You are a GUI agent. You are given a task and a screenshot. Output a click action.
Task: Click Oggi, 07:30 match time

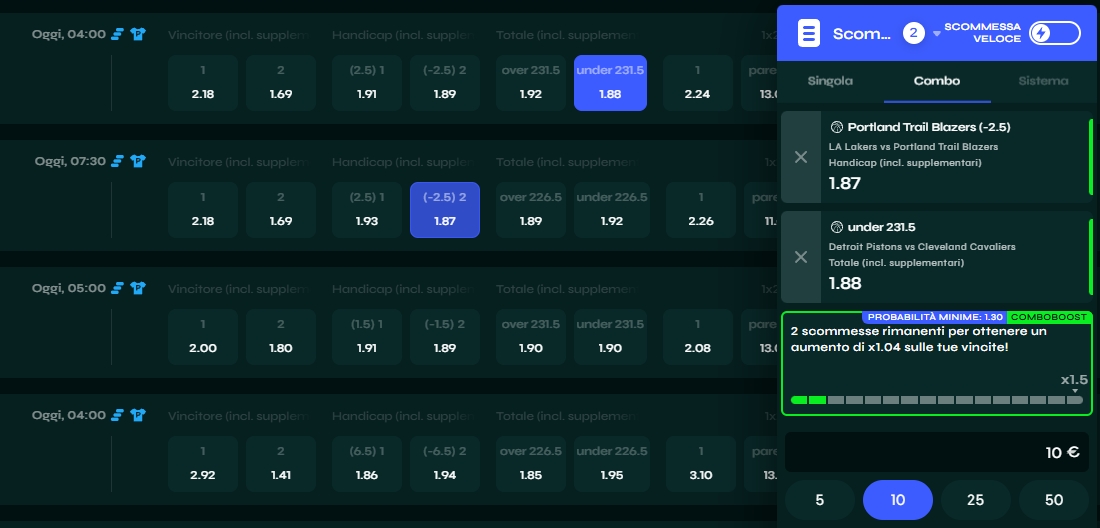70,161
